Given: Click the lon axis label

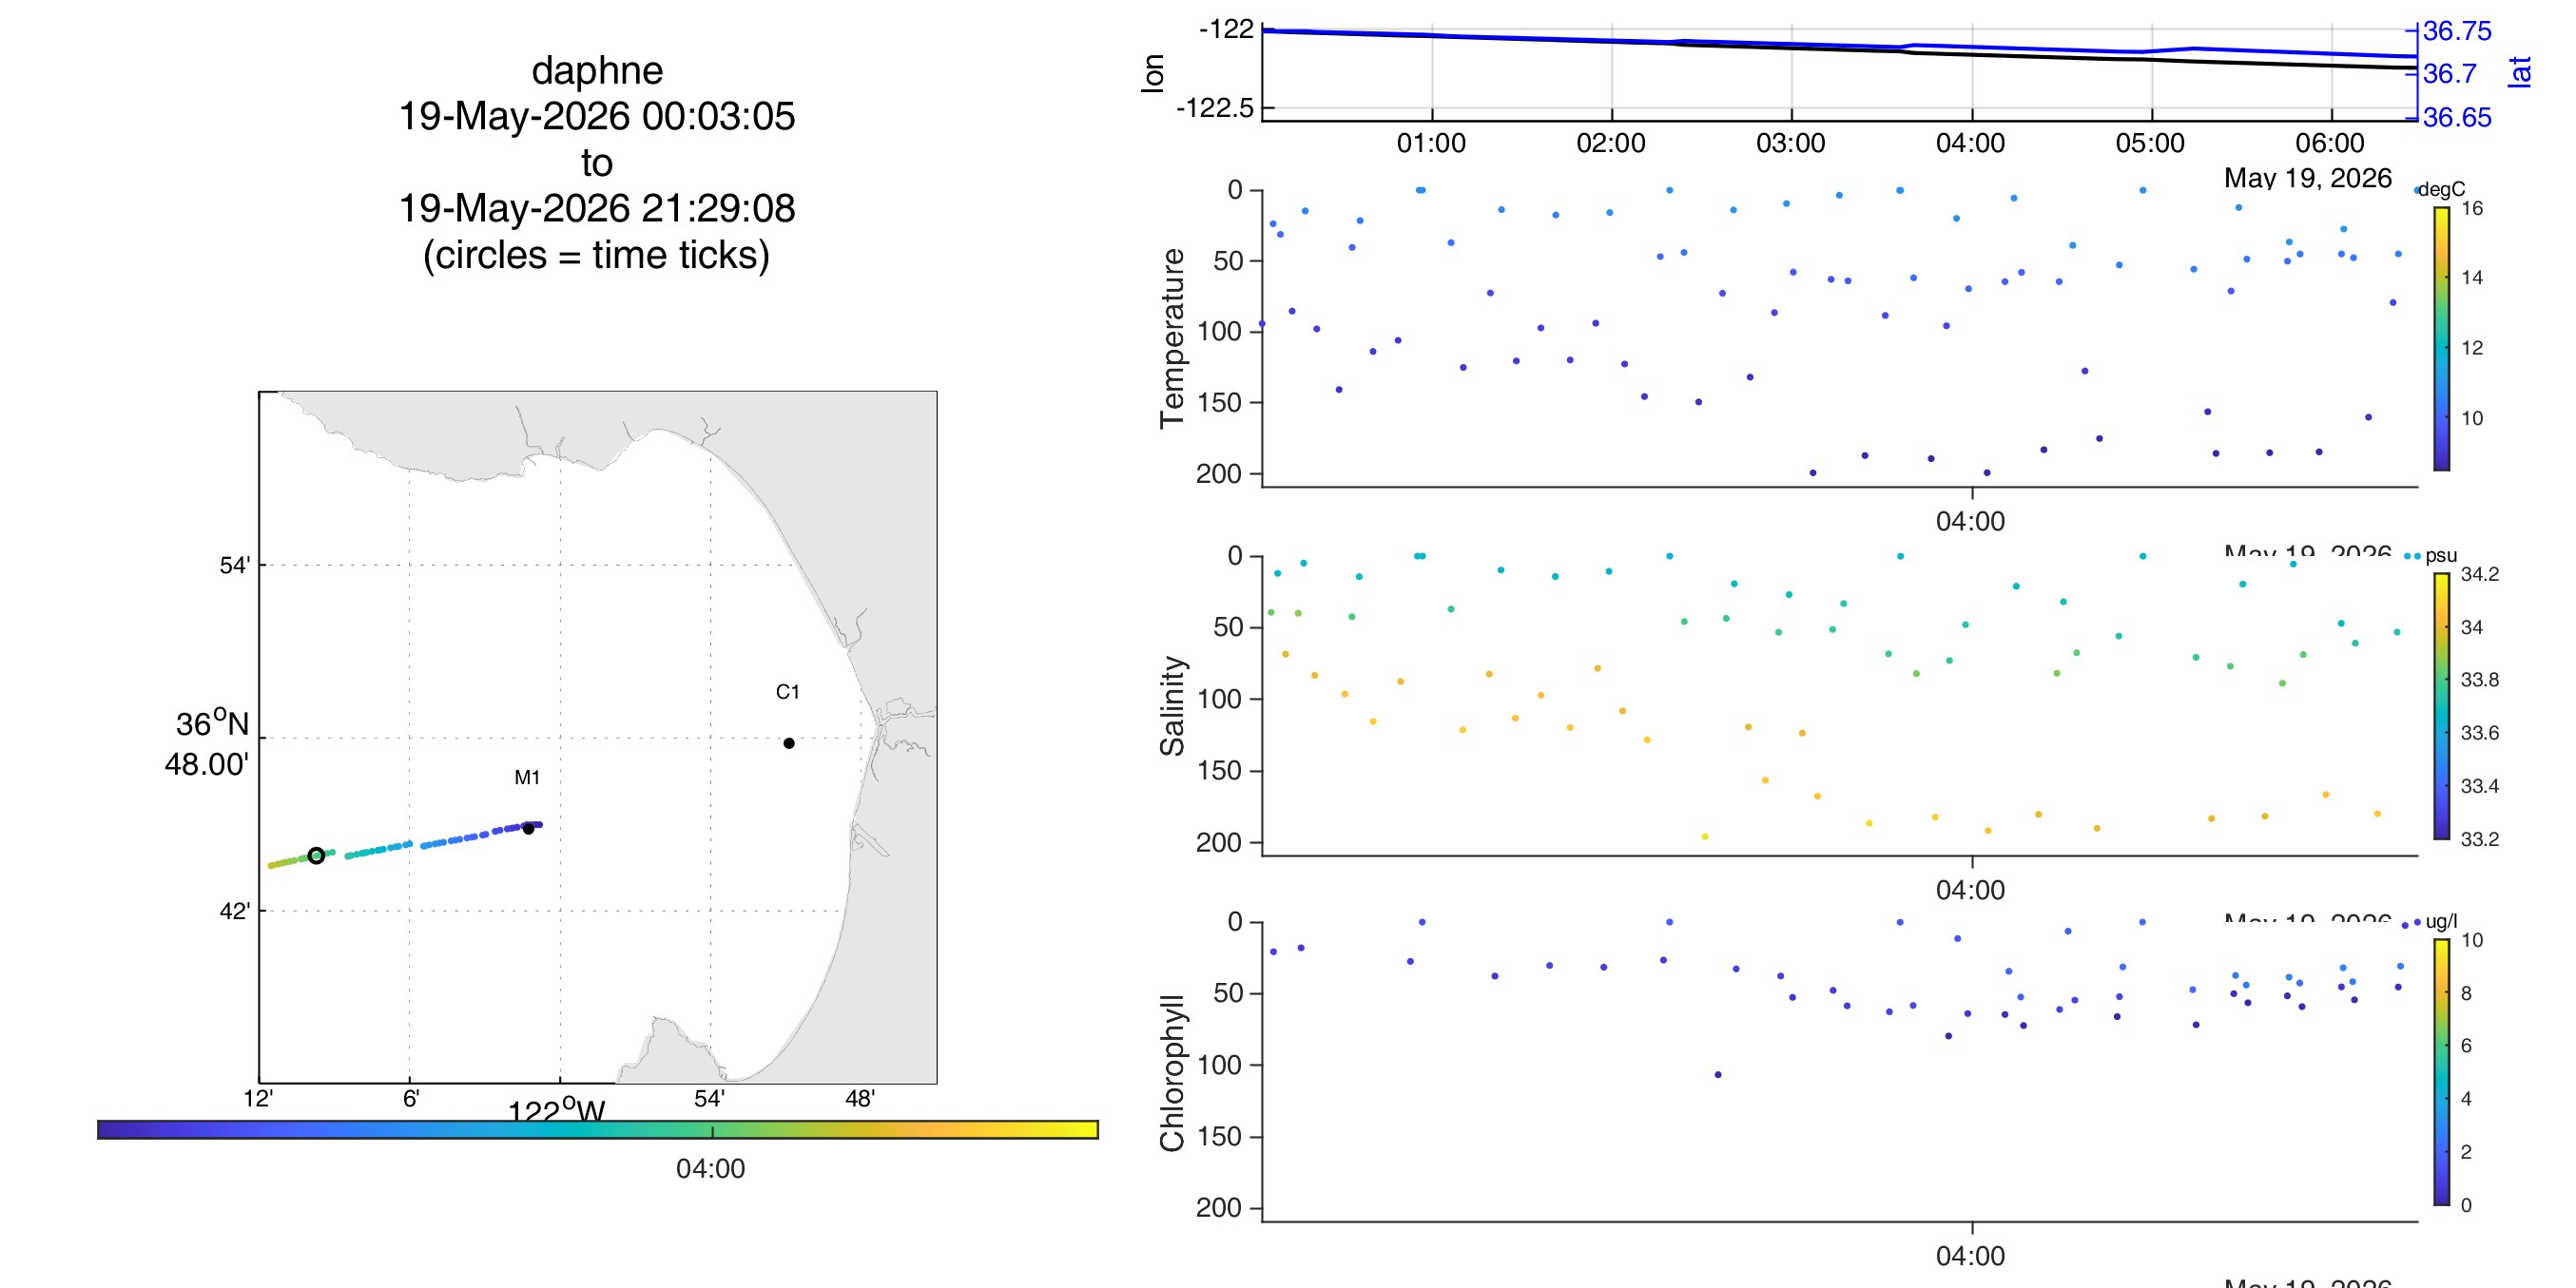Looking at the screenshot, I should (1152, 73).
